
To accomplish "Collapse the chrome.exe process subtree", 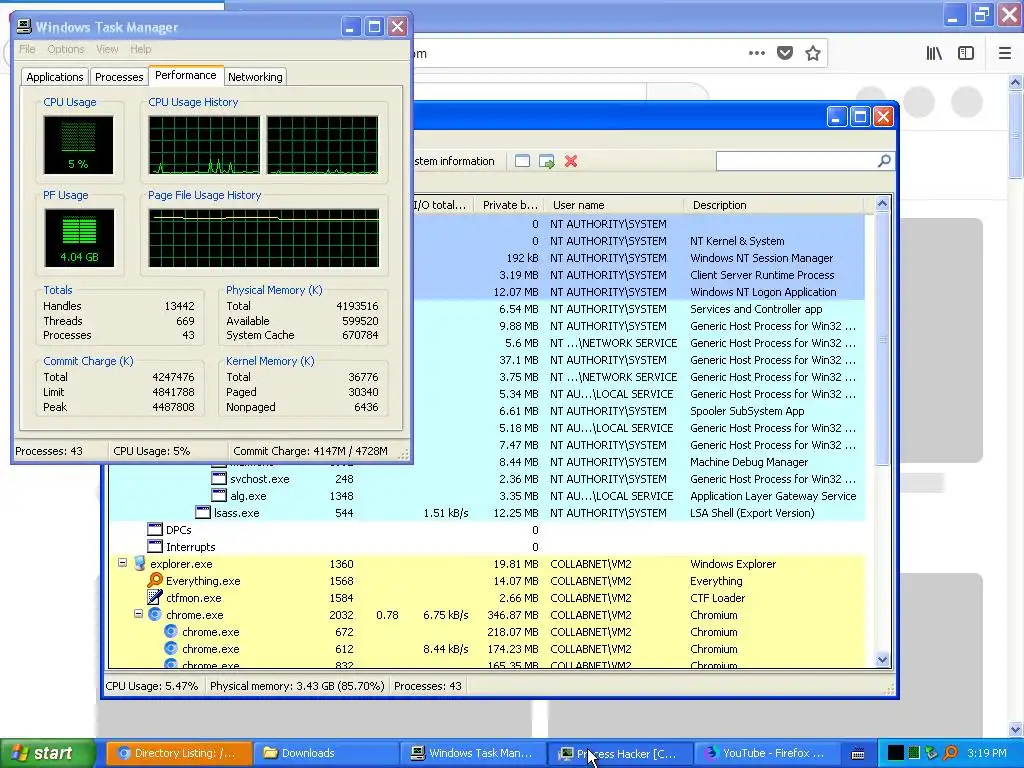I will click(x=138, y=614).
